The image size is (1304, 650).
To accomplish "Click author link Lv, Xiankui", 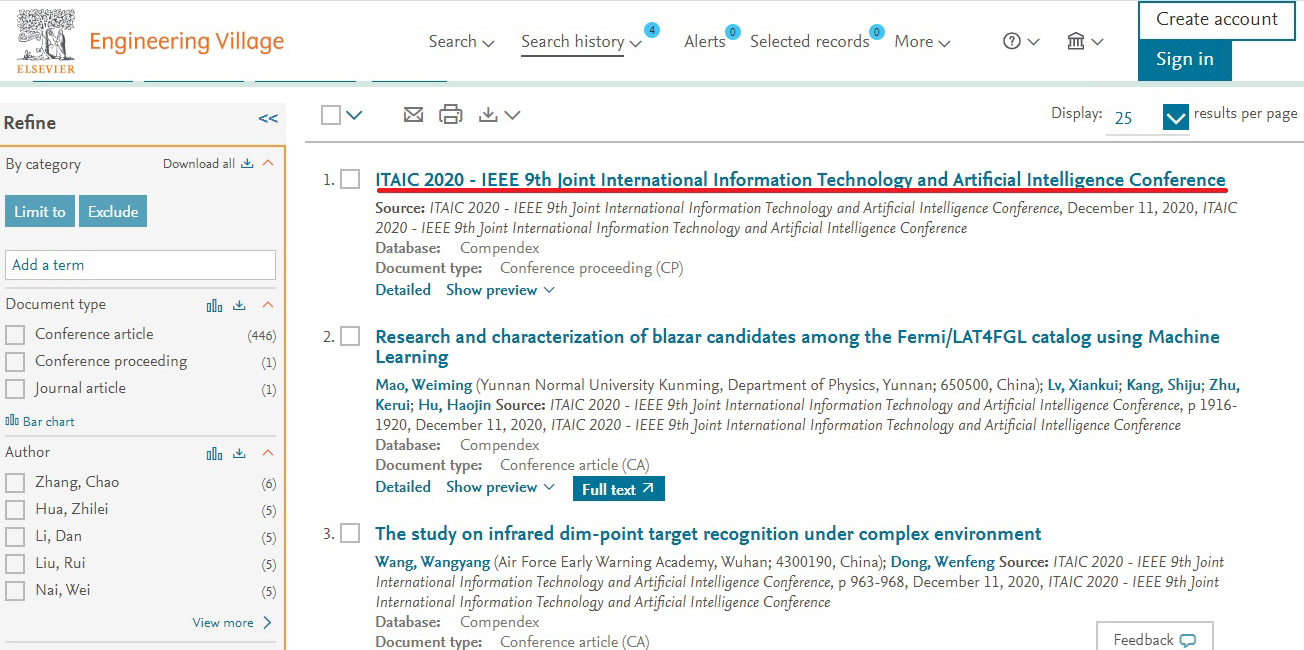I will pyautogui.click(x=1083, y=385).
